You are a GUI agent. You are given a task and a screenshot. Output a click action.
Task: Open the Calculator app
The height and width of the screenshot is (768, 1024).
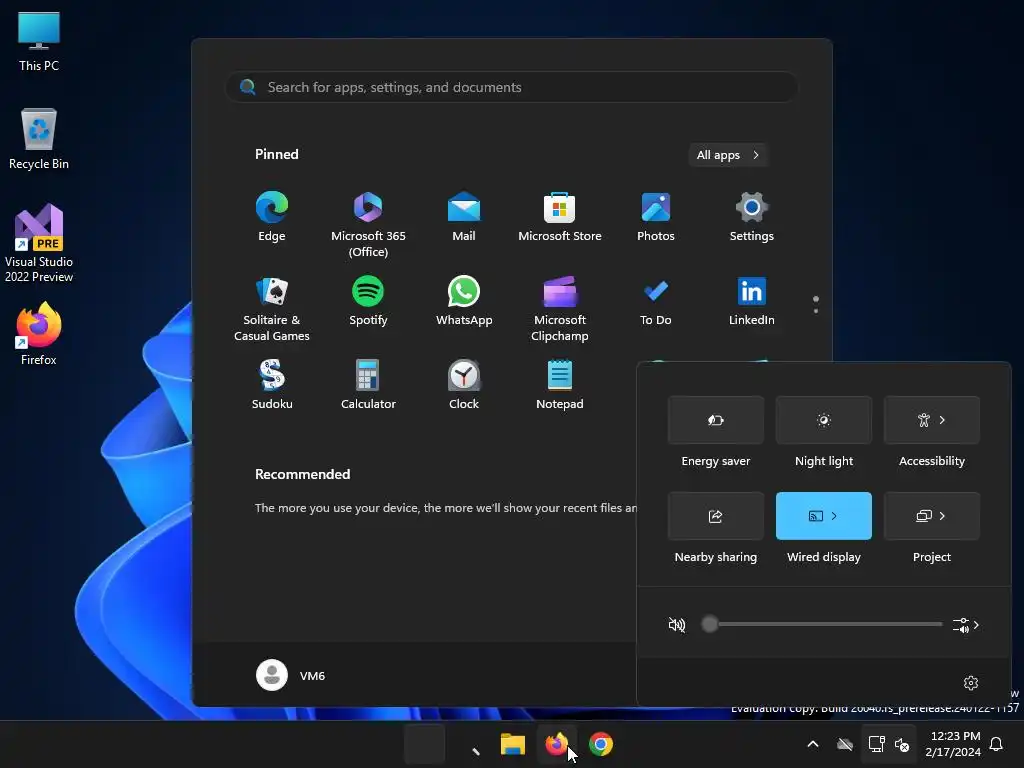368,385
